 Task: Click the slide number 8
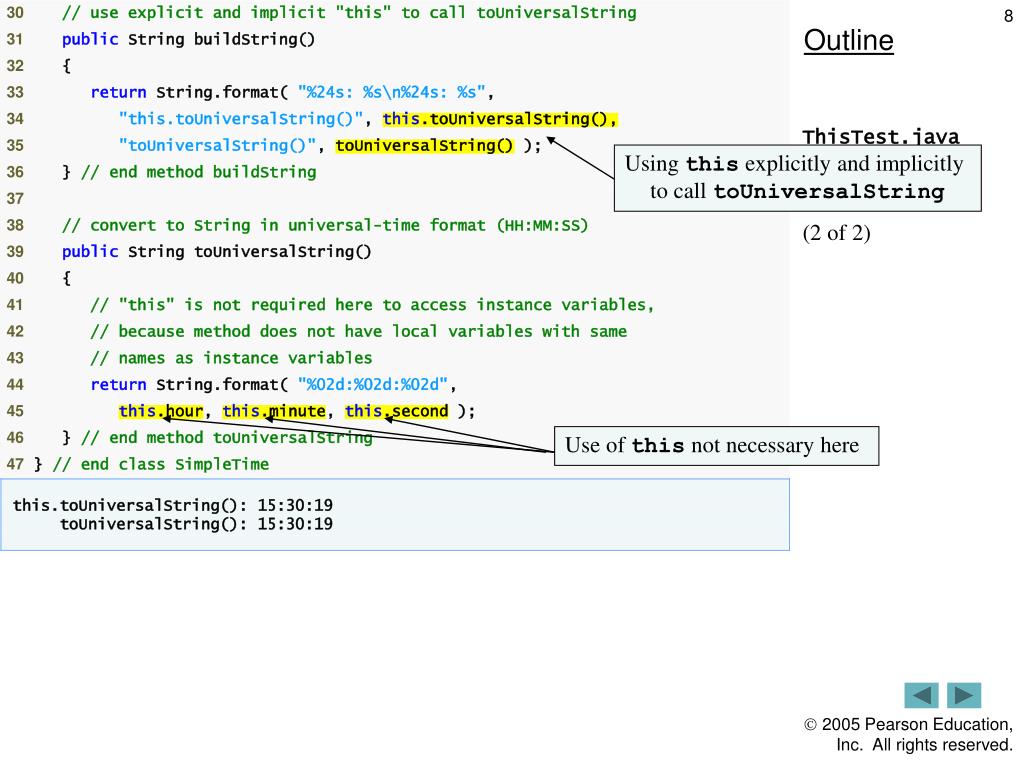pyautogui.click(x=1008, y=16)
